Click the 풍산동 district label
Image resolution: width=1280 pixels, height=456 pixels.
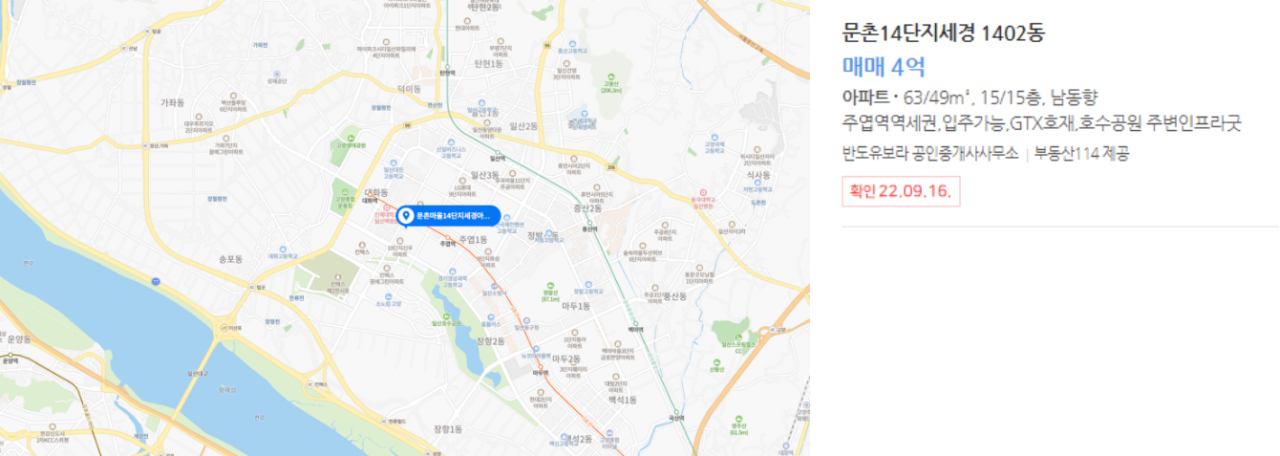pos(676,297)
